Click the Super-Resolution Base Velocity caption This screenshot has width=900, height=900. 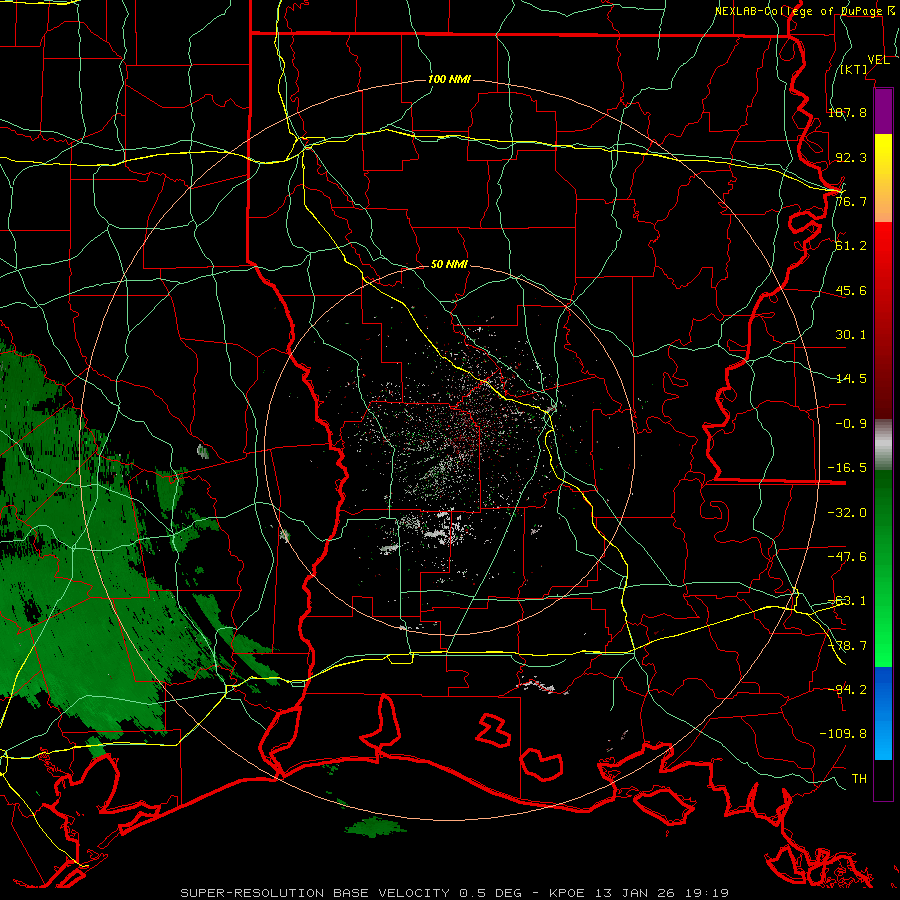[x=455, y=893]
